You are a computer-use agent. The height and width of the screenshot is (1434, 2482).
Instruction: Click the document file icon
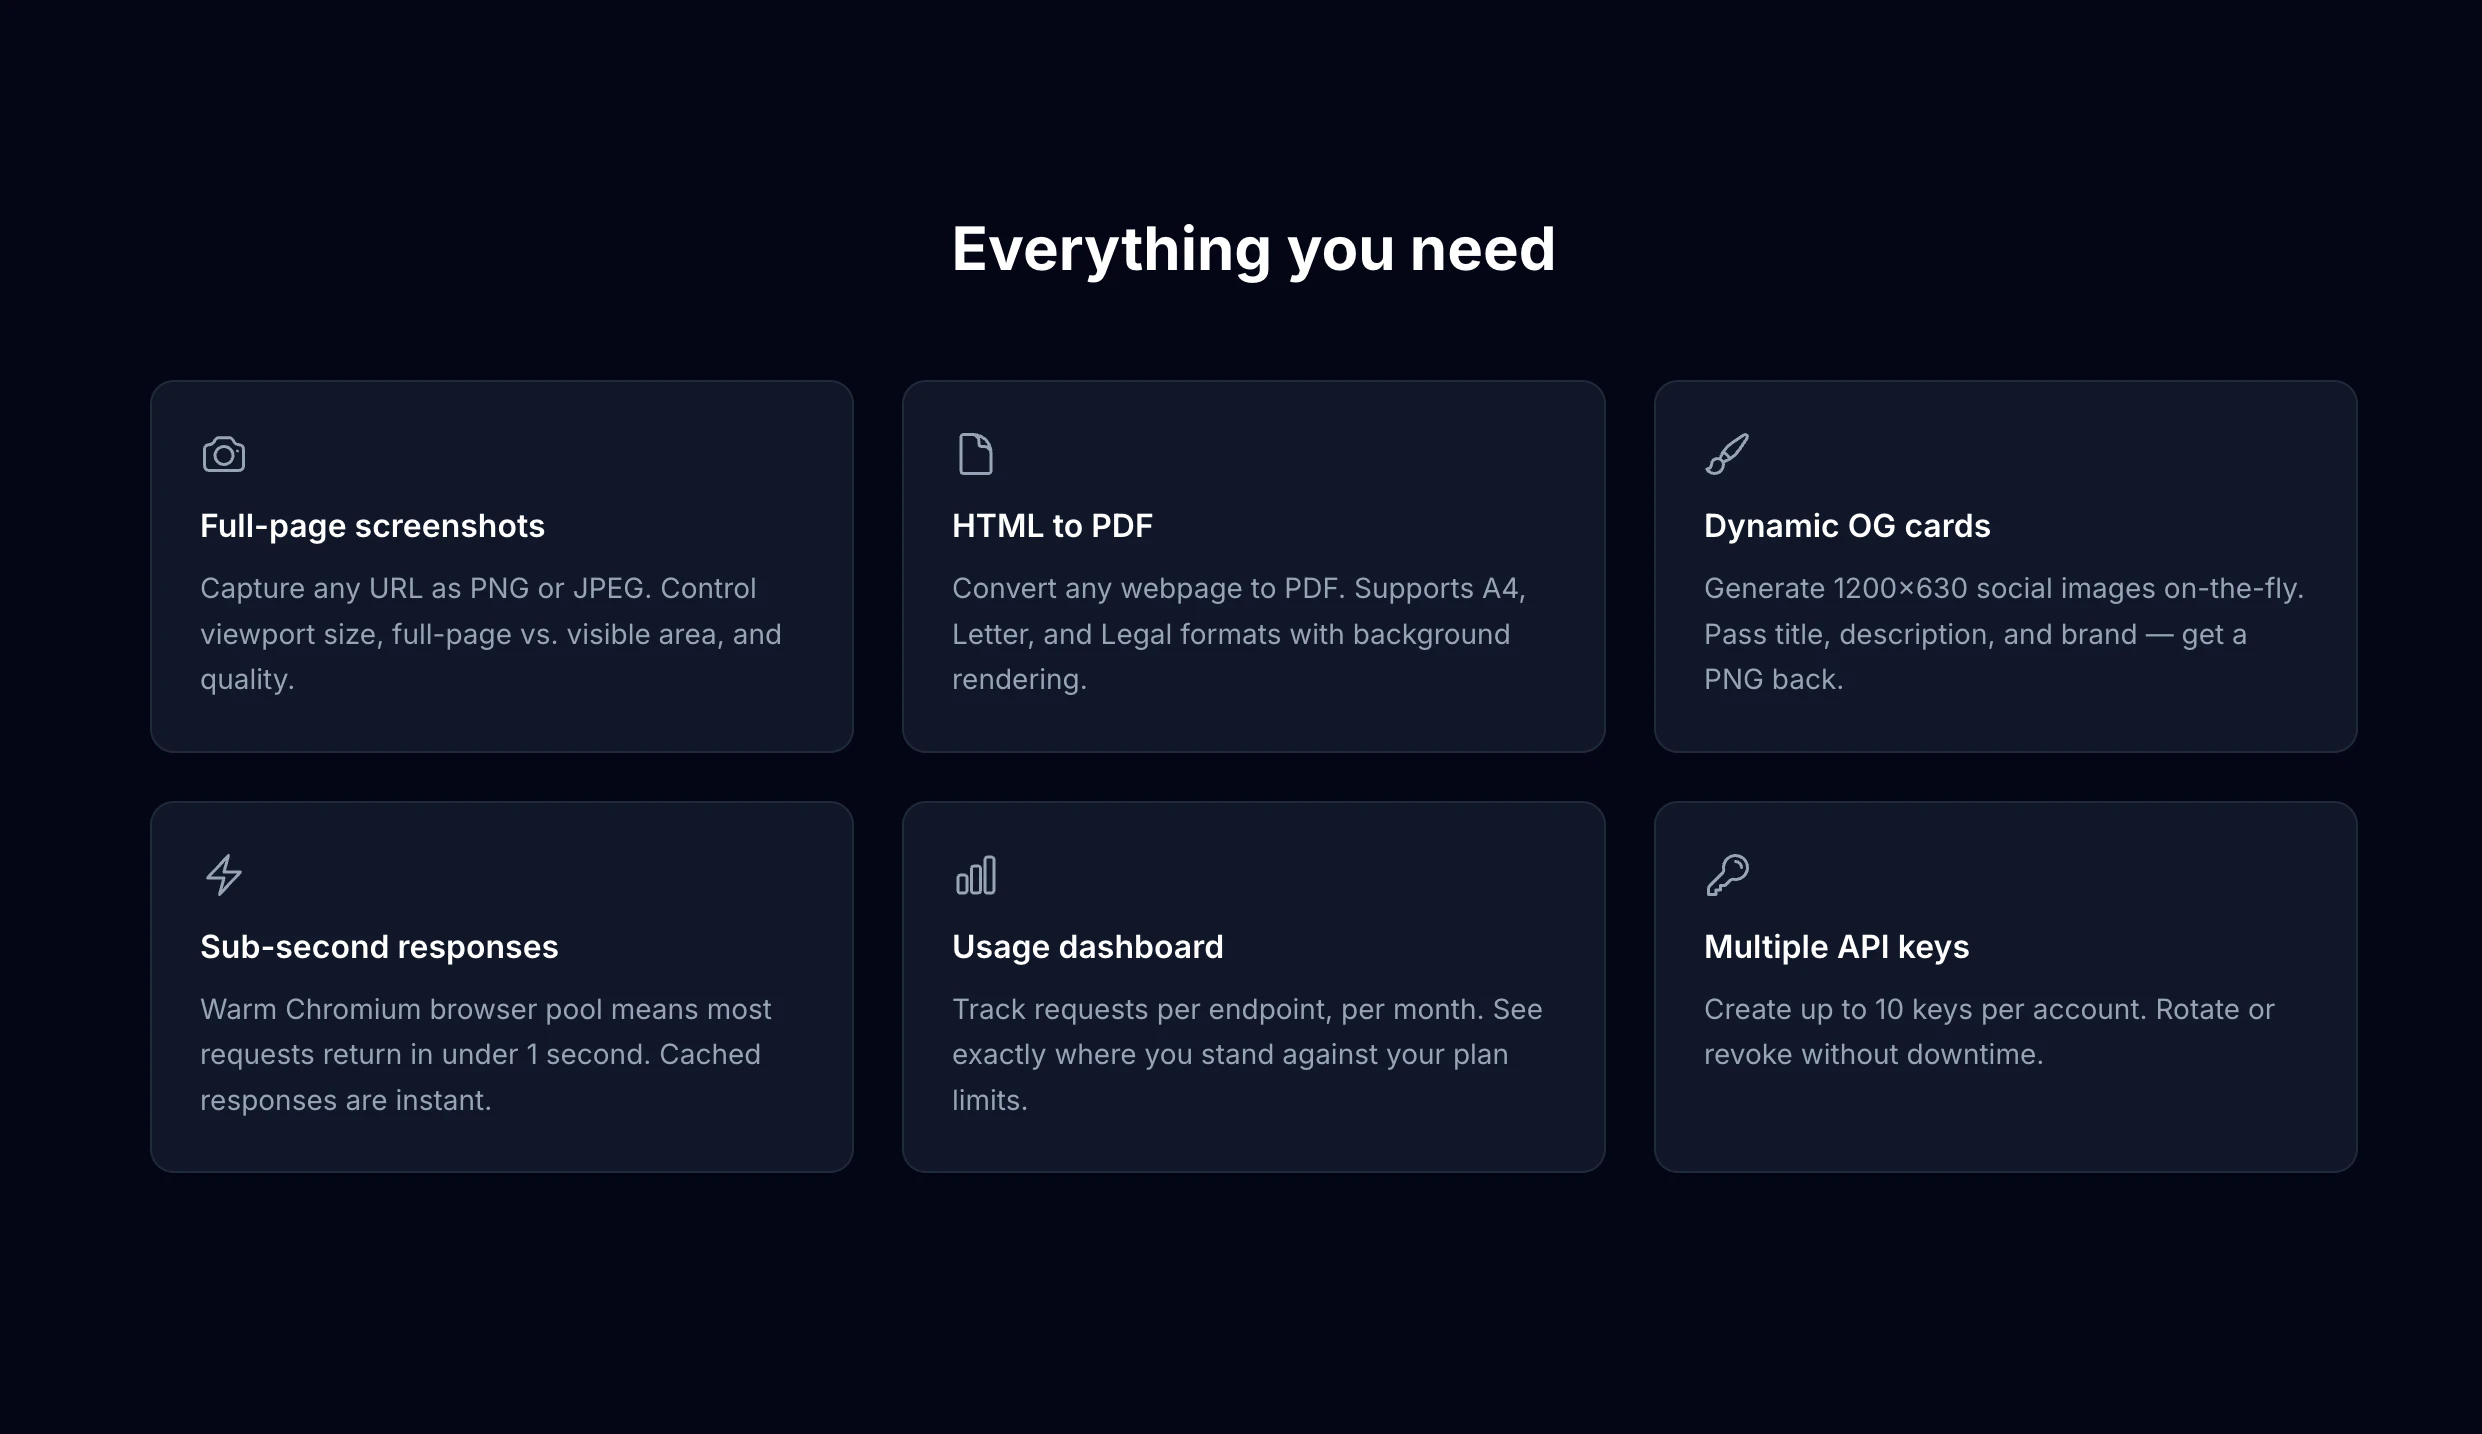click(975, 454)
